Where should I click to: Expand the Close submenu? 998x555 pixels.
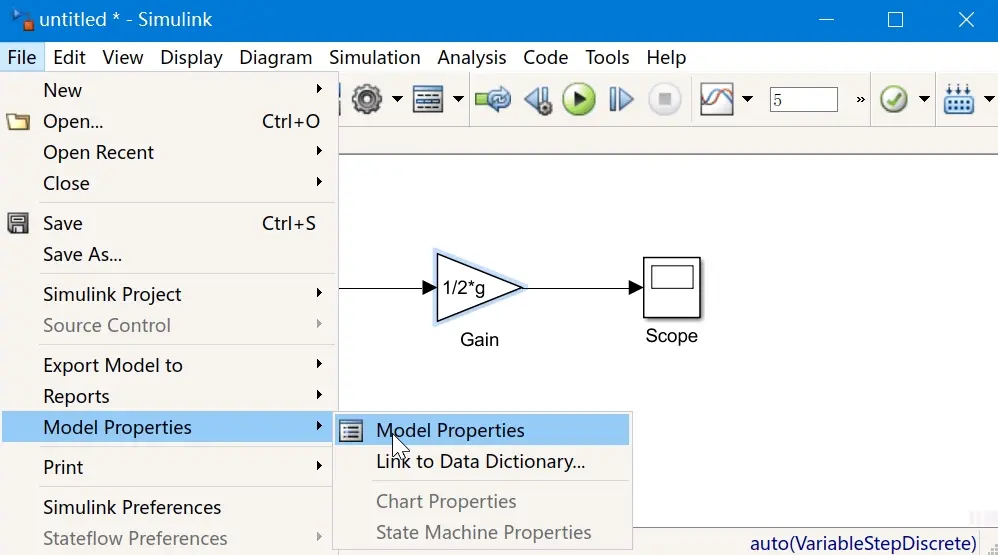169,184
